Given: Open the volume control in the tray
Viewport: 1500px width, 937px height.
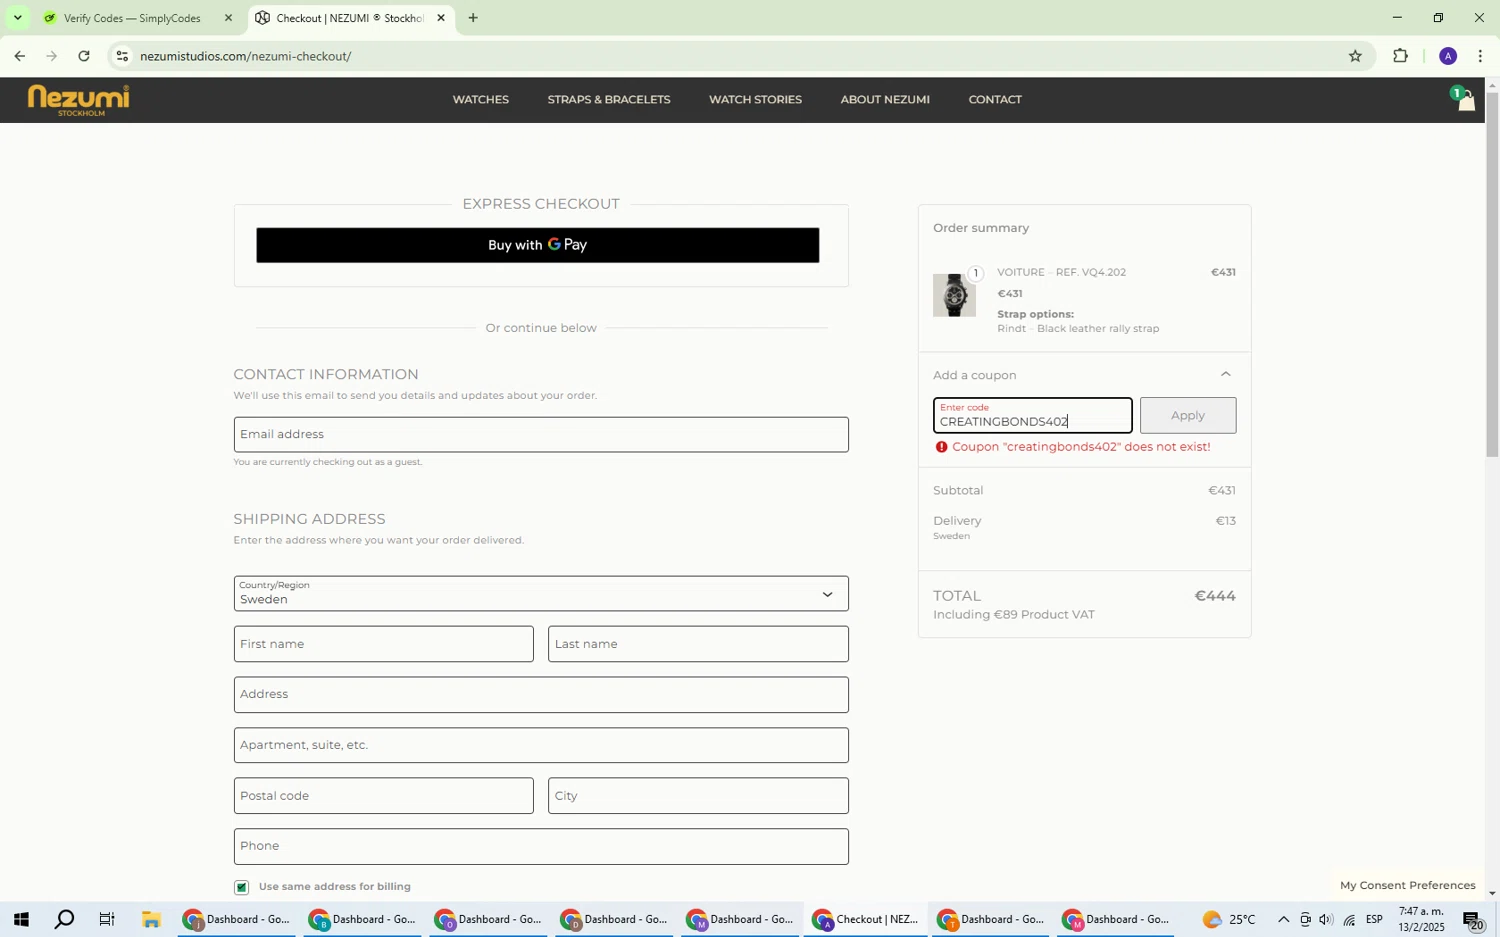Looking at the screenshot, I should click(1326, 920).
